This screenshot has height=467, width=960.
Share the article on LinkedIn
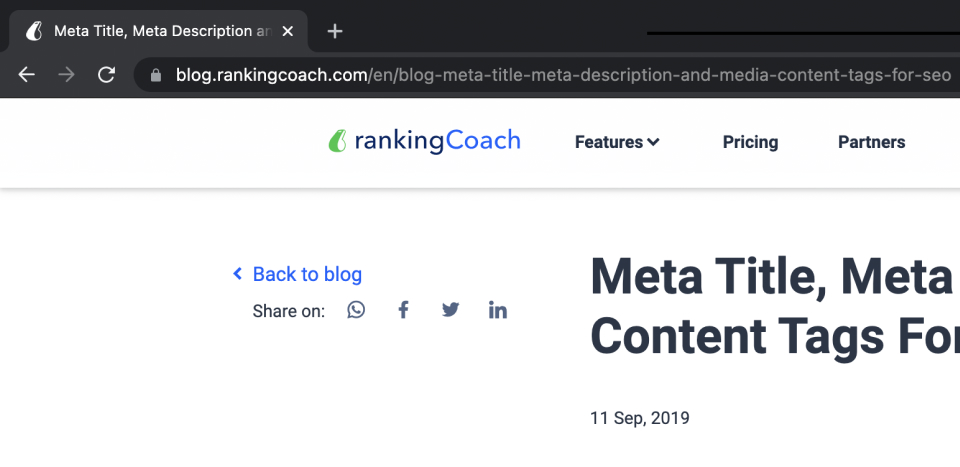[498, 310]
